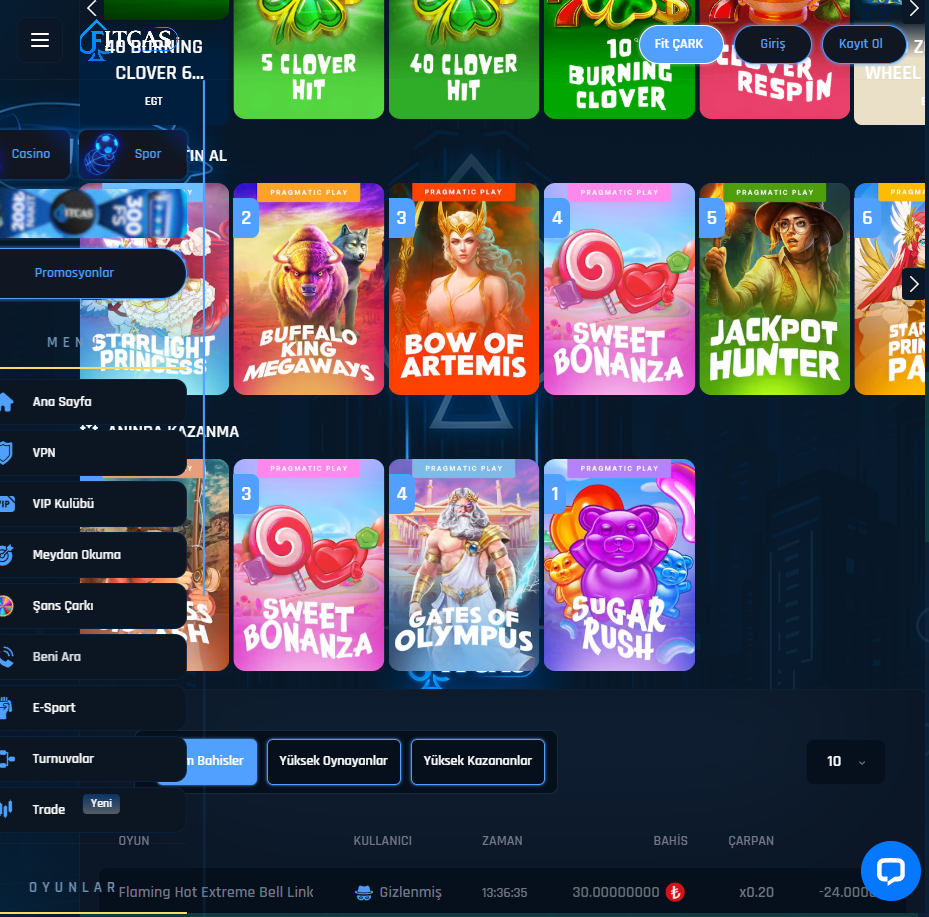Click the Giriş login button
The image size is (929, 917).
(773, 44)
